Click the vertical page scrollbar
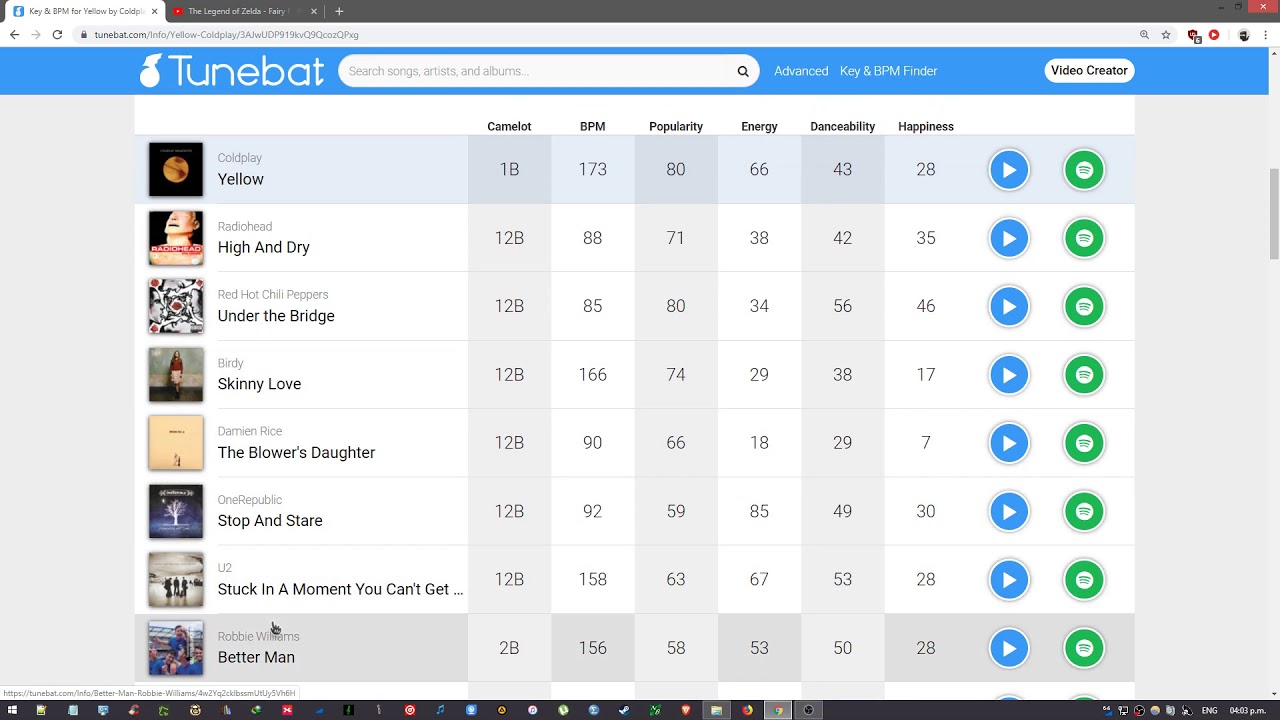Viewport: 1280px width, 720px height. (x=1273, y=214)
